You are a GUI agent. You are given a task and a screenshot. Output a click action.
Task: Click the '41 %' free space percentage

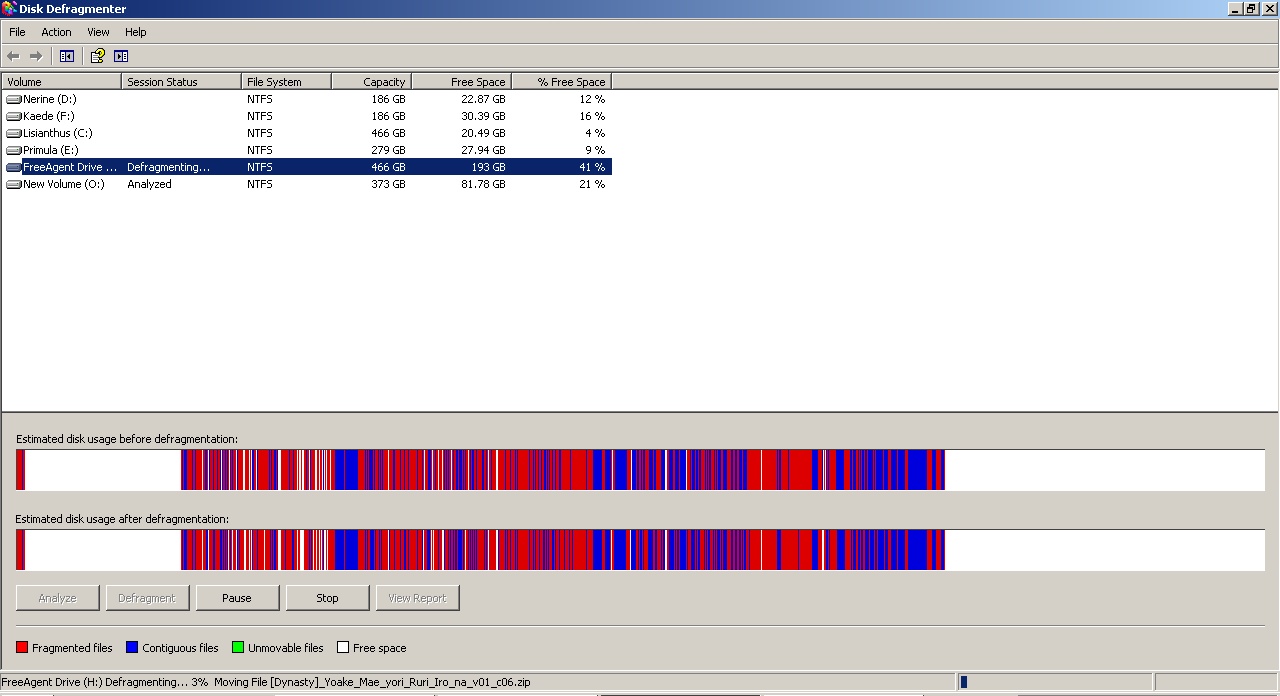[x=593, y=167]
